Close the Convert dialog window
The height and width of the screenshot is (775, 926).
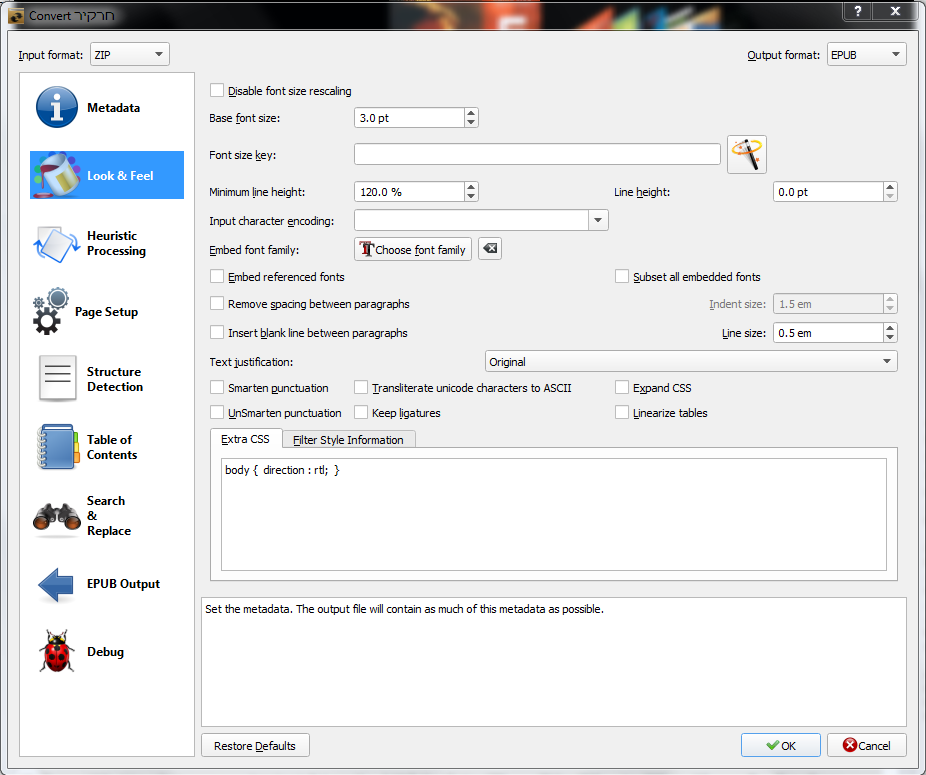895,11
